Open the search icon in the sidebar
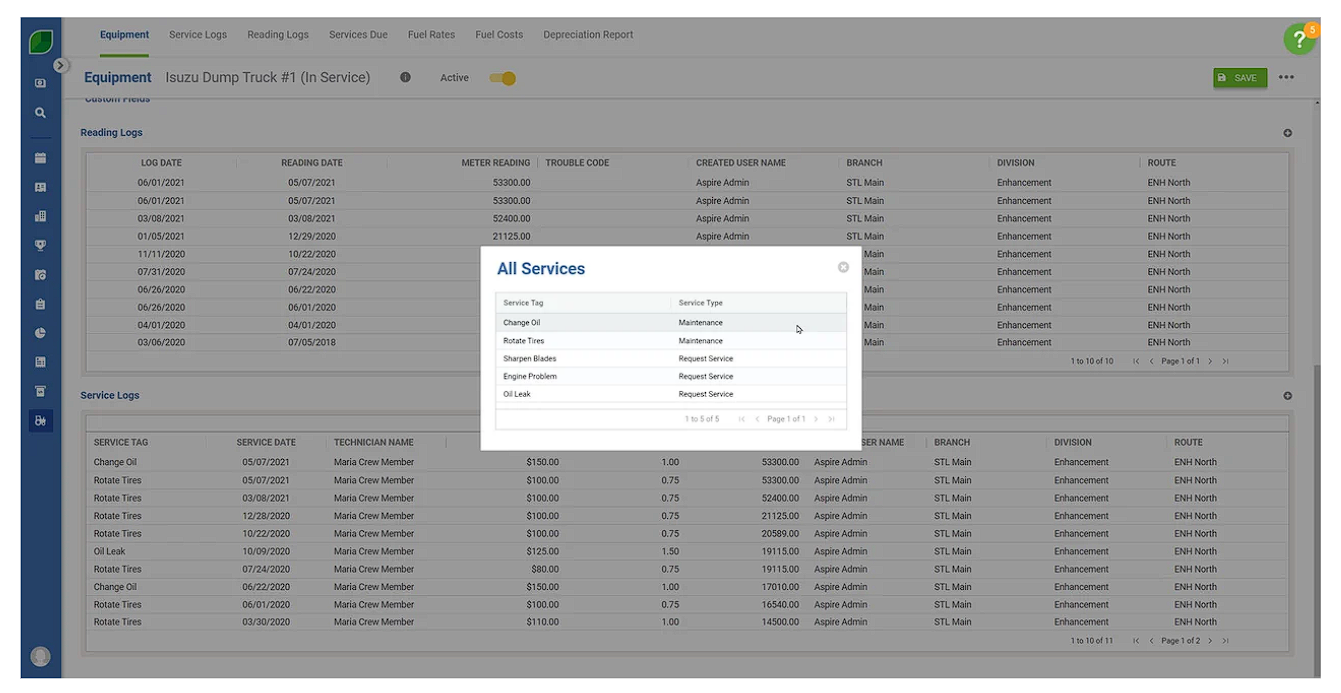1341x693 pixels. [x=40, y=113]
